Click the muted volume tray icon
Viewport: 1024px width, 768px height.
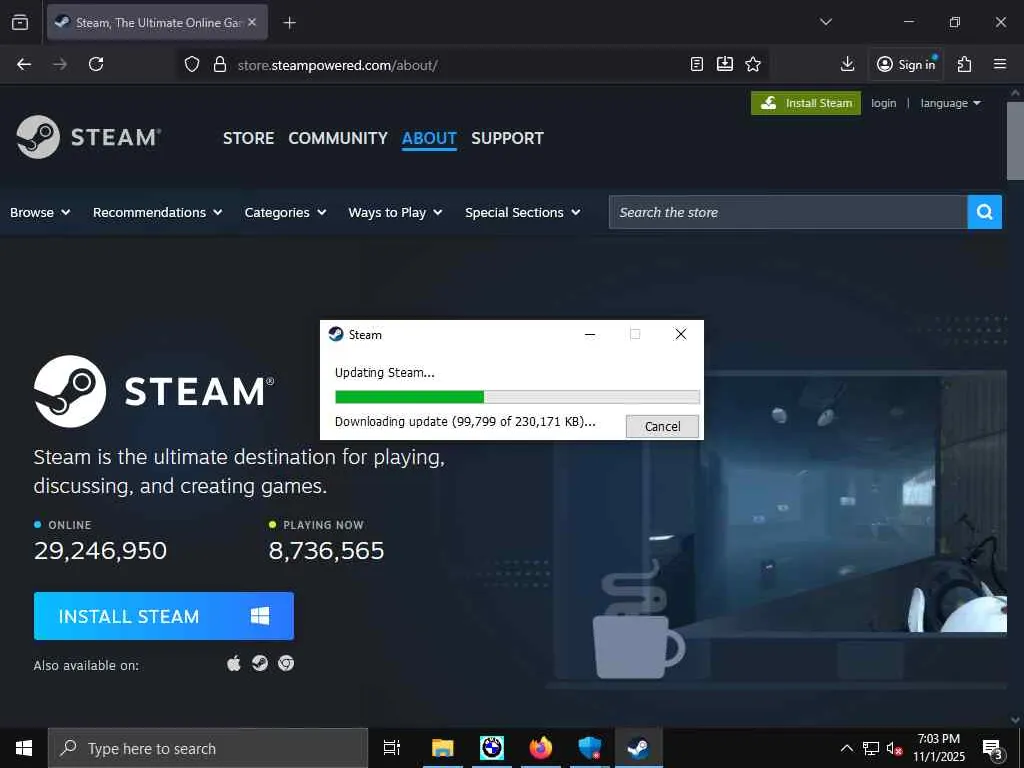[x=894, y=748]
